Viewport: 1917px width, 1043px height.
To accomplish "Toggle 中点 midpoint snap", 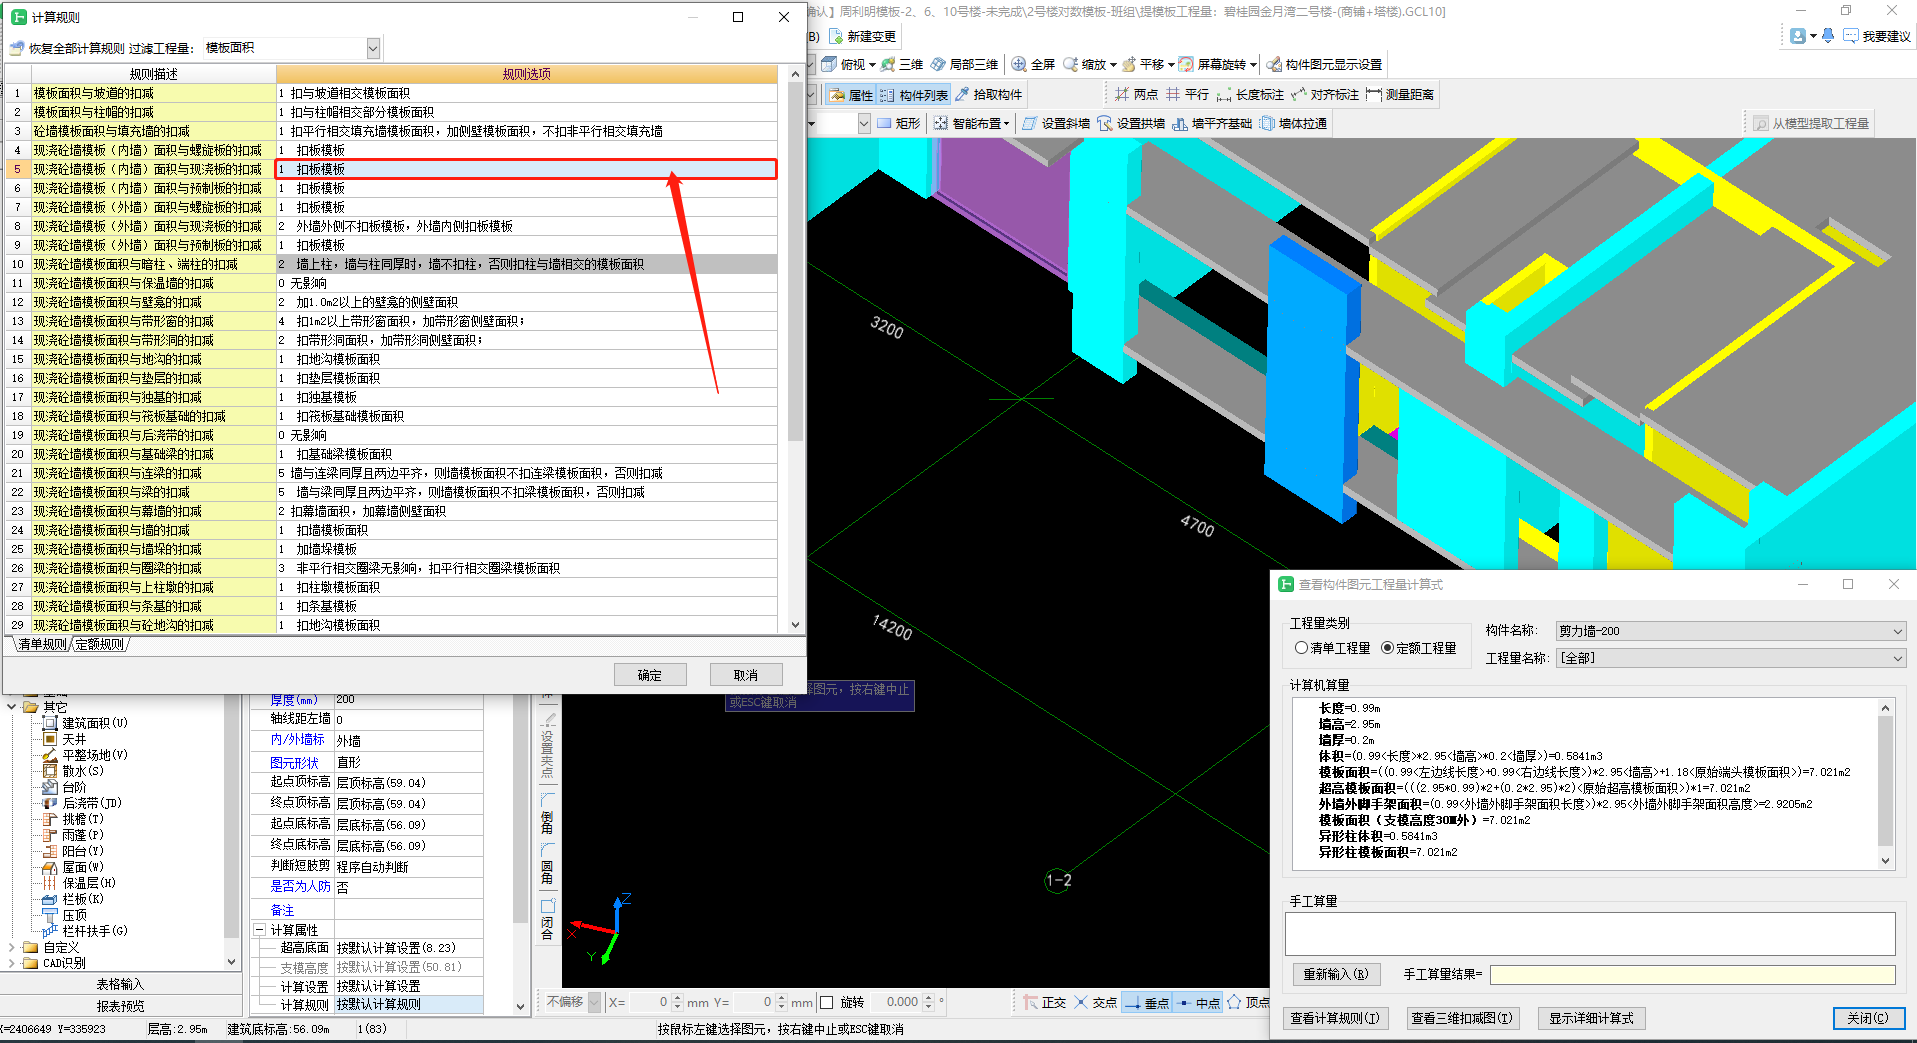I will point(1198,1002).
